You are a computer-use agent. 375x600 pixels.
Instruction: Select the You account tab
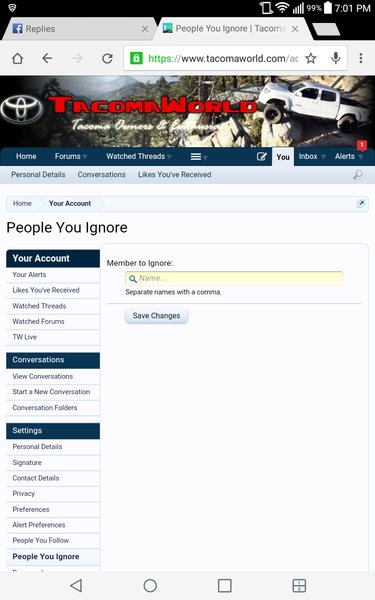point(283,157)
